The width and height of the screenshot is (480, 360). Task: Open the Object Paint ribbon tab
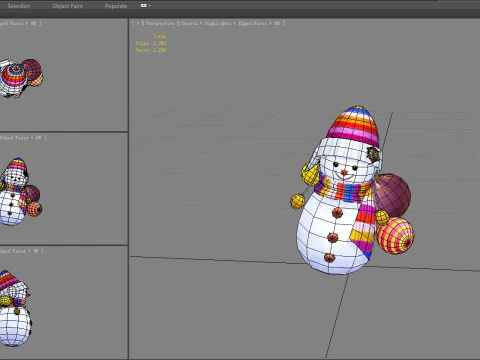(x=68, y=6)
